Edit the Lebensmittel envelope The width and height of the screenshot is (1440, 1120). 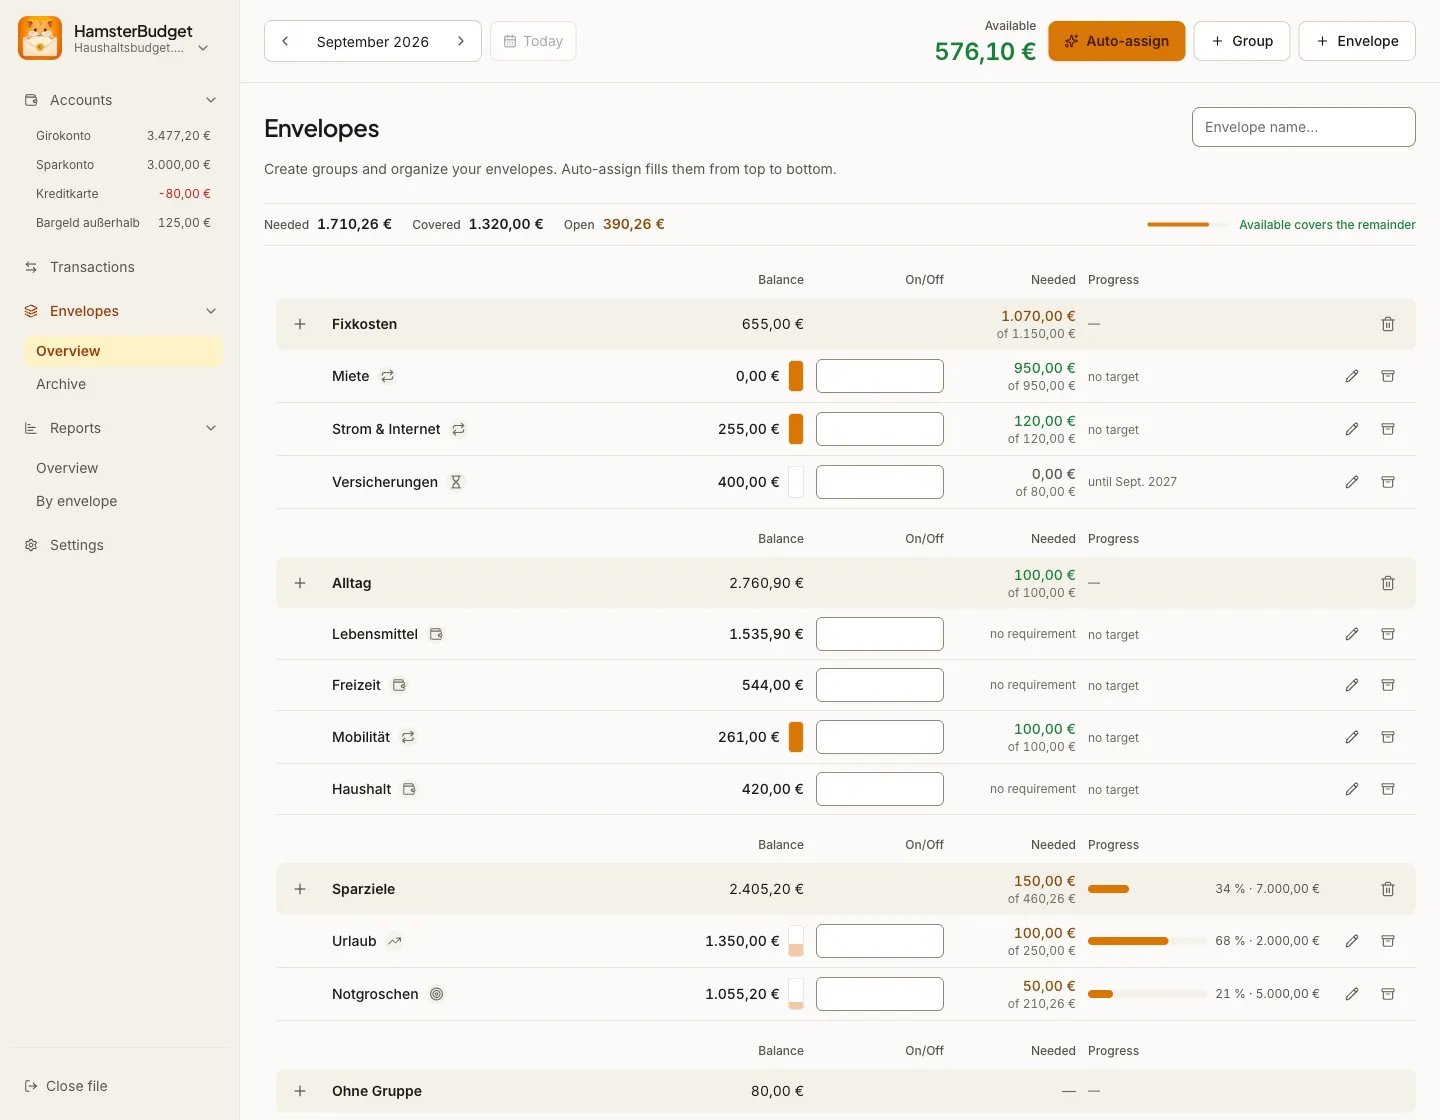(1352, 634)
